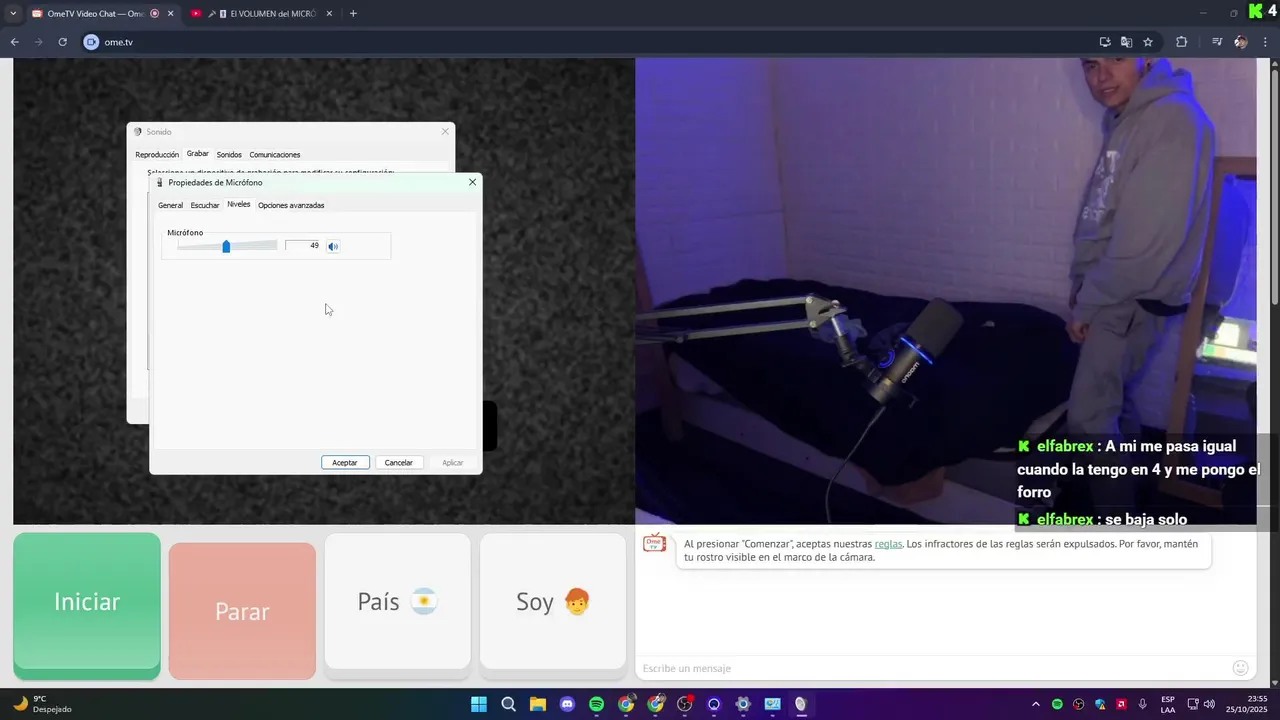Open the emoji picker in chat
The image size is (1280, 720).
[1241, 668]
